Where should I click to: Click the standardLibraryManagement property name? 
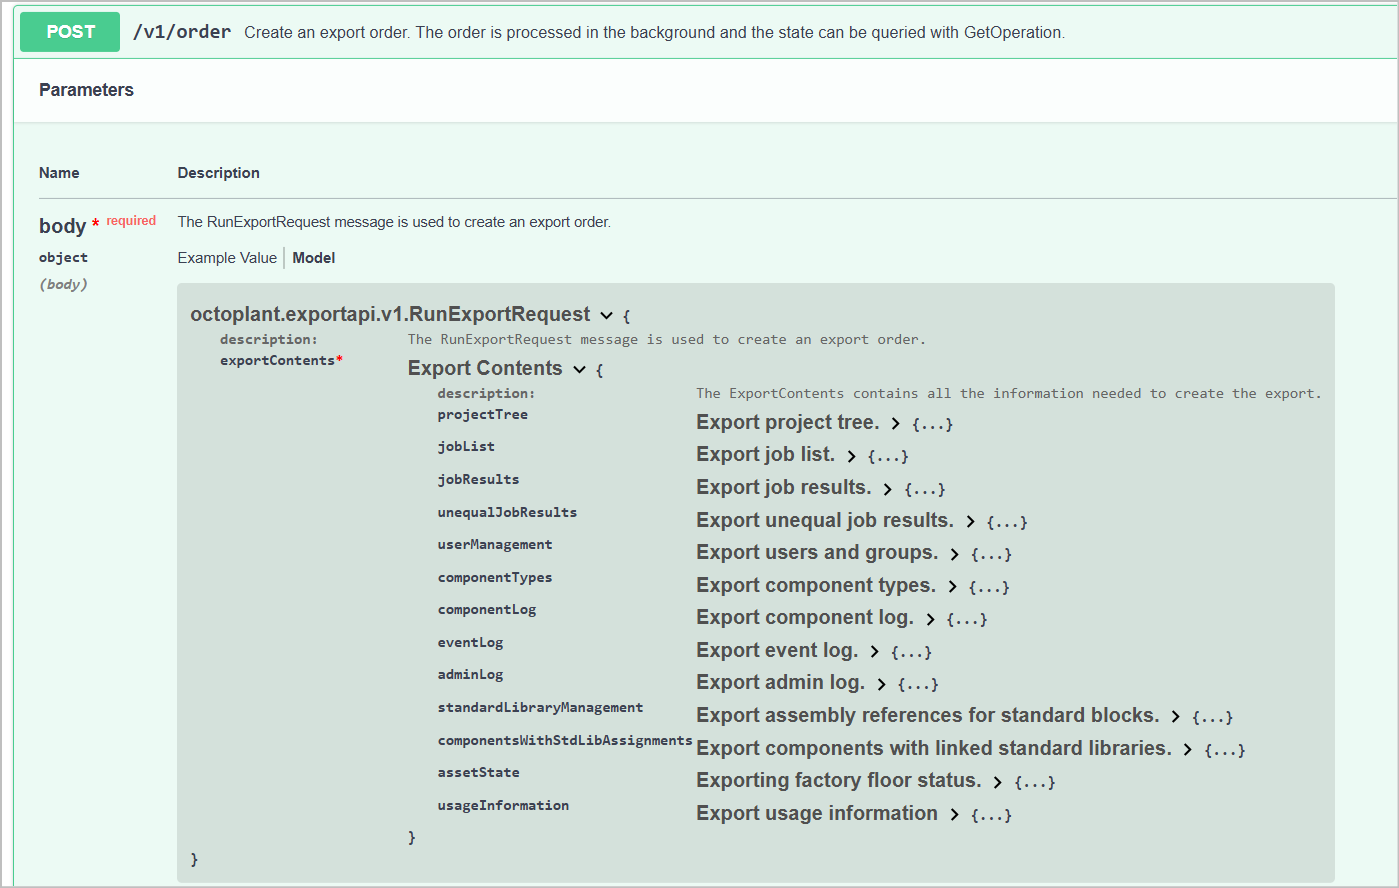click(x=541, y=707)
